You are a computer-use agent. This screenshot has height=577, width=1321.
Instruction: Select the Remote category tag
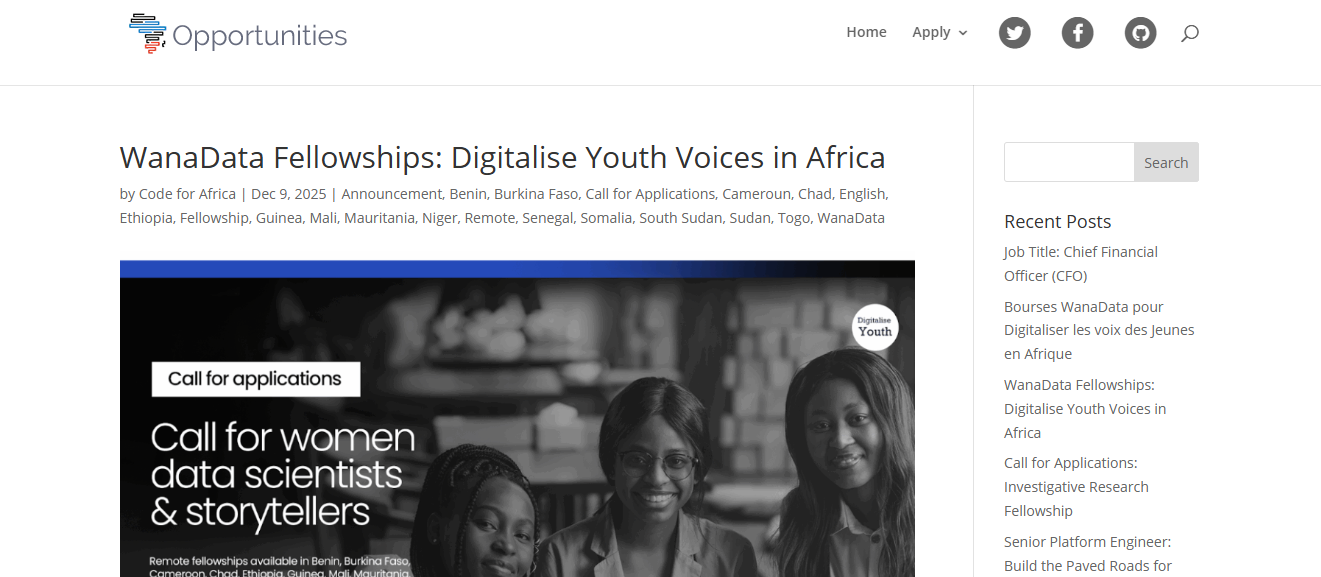490,217
